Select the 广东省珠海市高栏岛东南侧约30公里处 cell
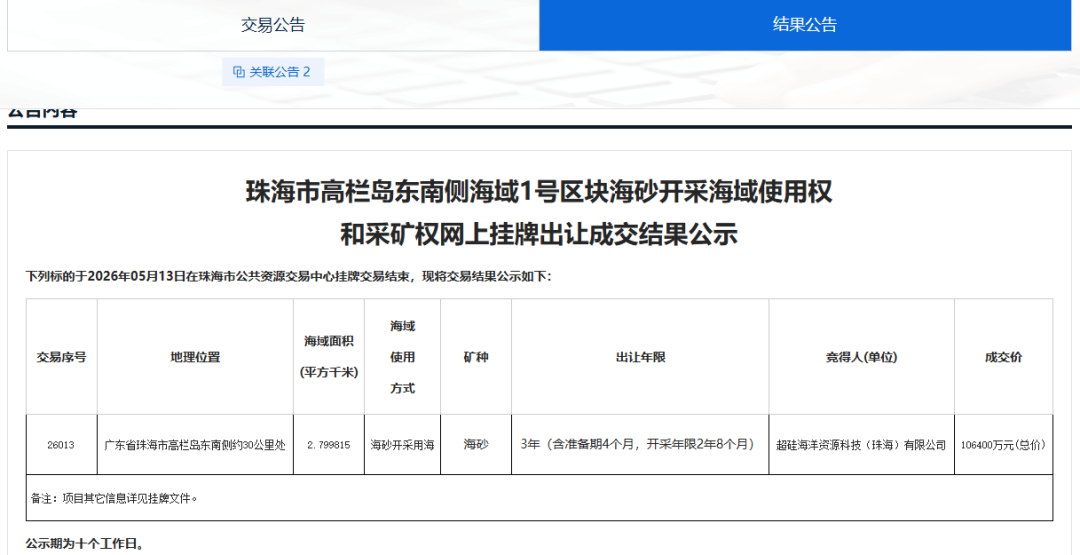Screen dimensions: 1080x555 pos(195,445)
